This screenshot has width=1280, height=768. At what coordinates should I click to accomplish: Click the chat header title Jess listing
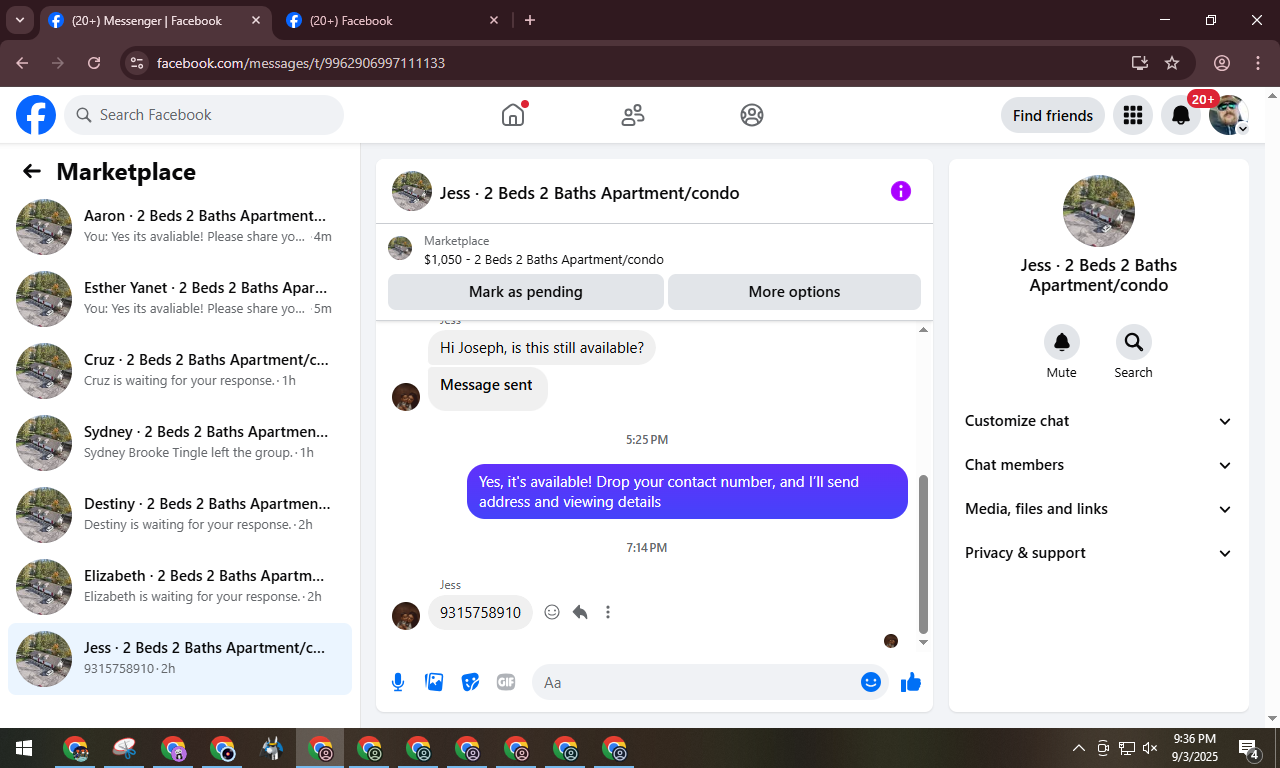coord(590,193)
